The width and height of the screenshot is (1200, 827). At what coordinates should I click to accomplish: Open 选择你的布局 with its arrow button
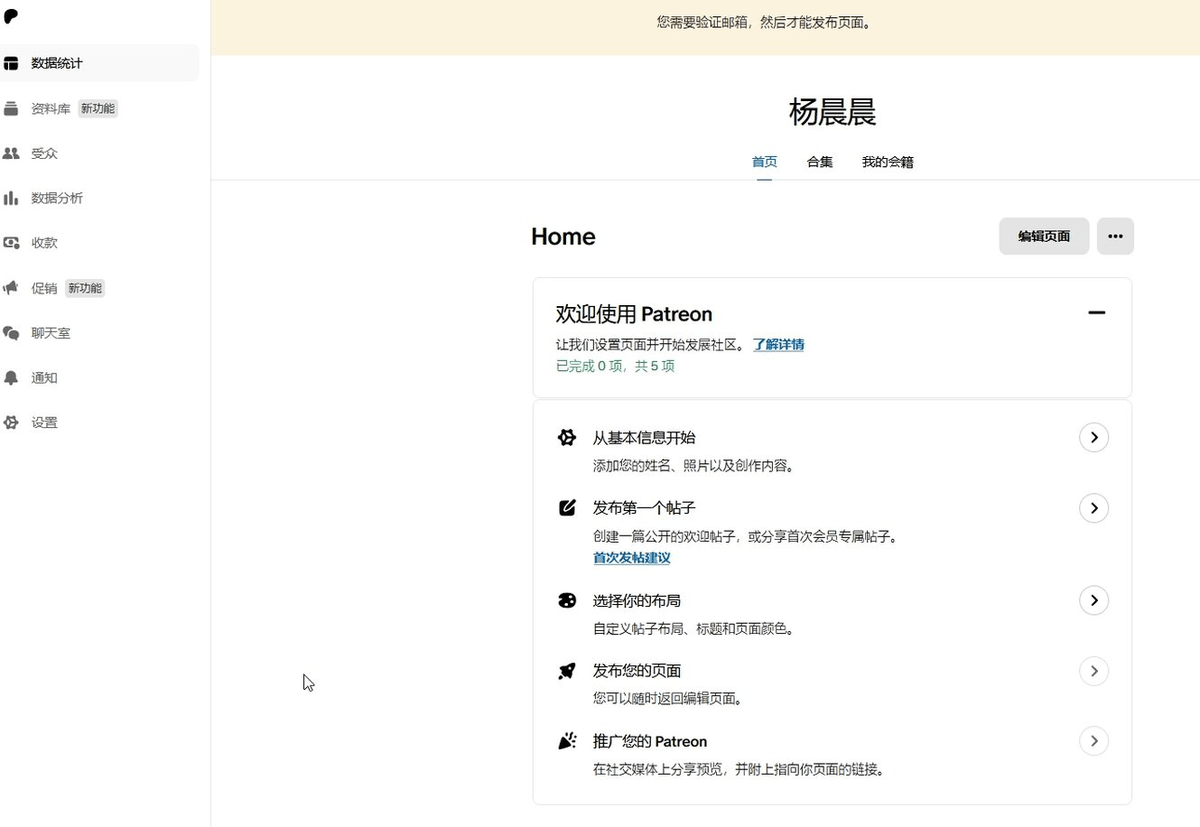pyautogui.click(x=1094, y=600)
